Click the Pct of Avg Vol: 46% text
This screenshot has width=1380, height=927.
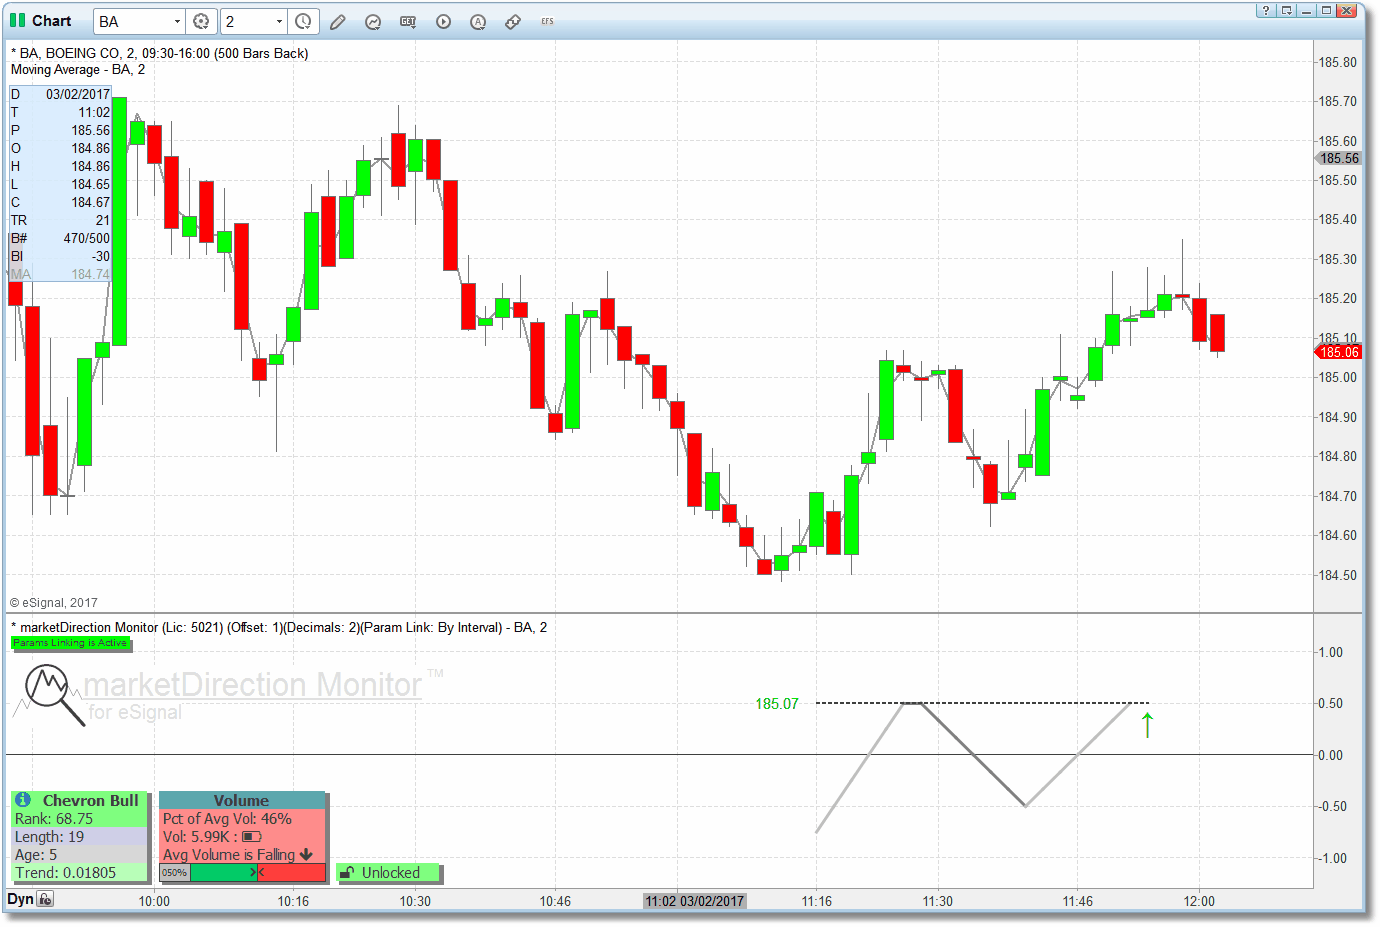pyautogui.click(x=227, y=819)
